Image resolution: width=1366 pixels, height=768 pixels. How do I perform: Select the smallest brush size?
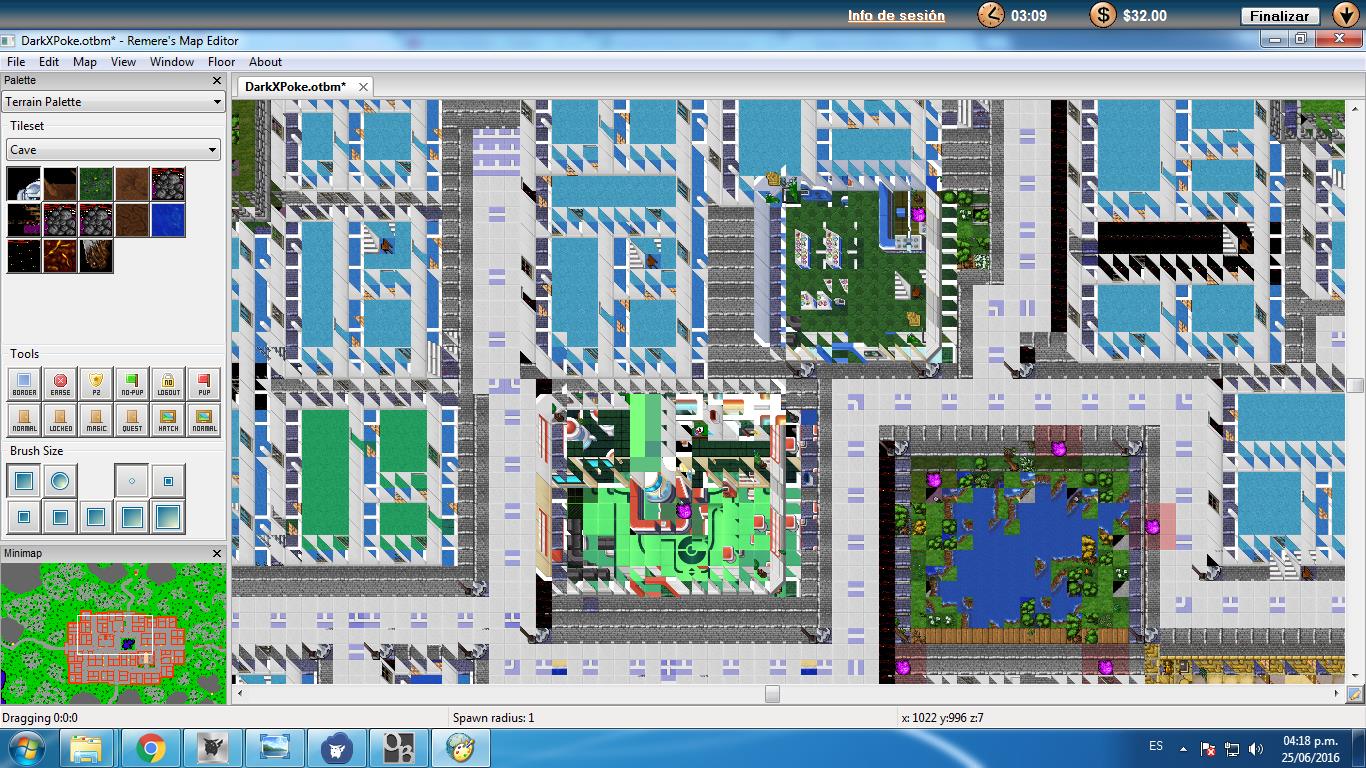132,482
